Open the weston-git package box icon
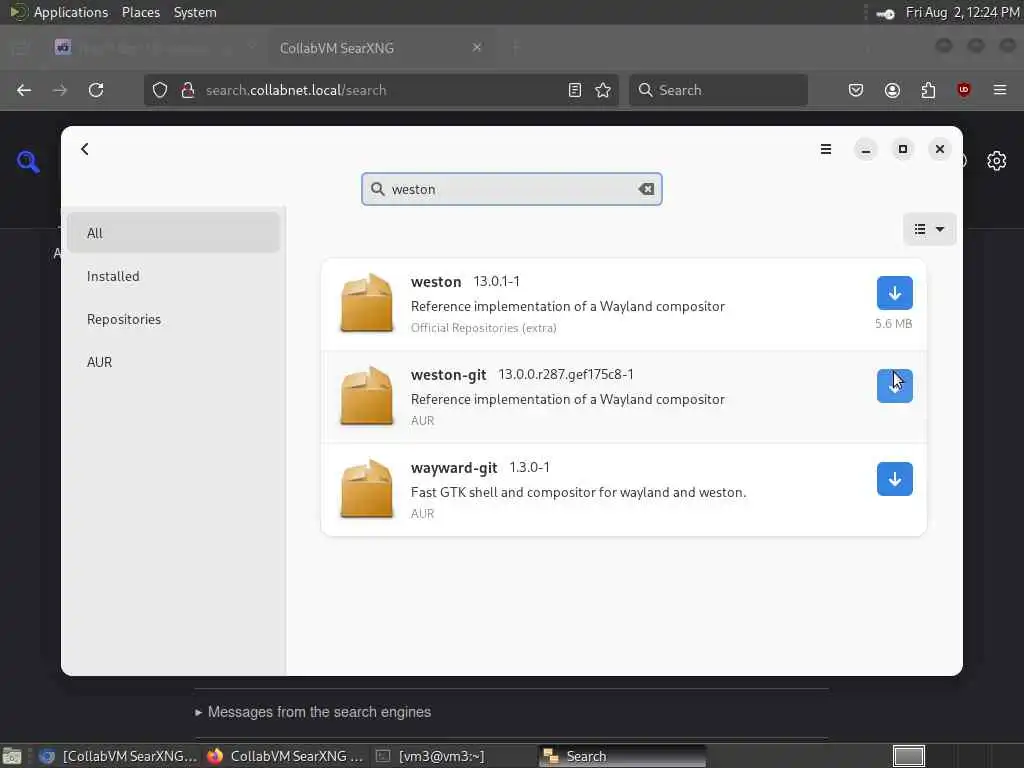This screenshot has width=1024, height=768. pyautogui.click(x=366, y=396)
